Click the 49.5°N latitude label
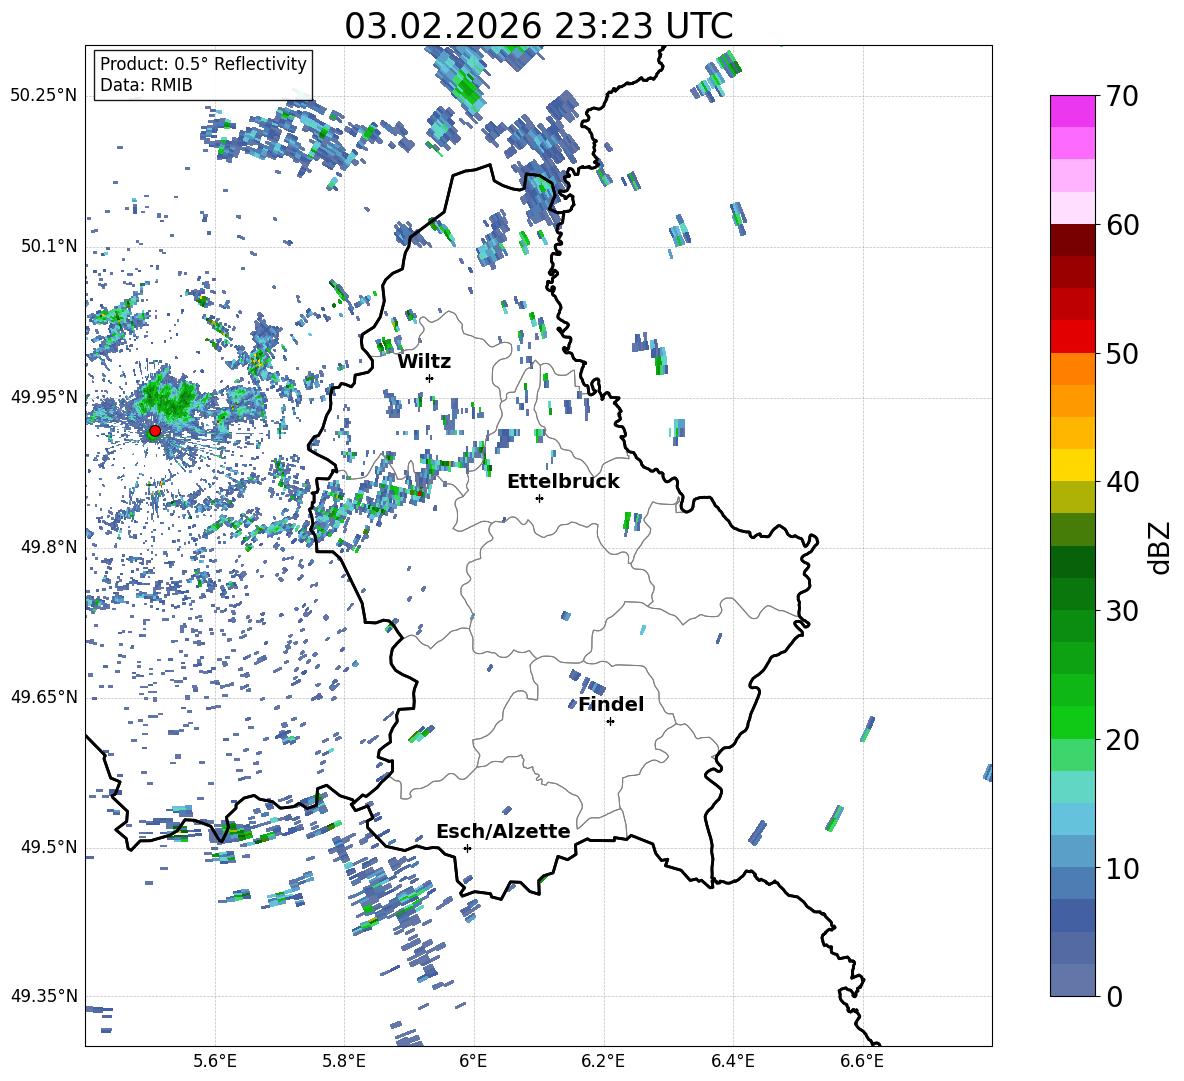The width and height of the screenshot is (1184, 1081). [49, 847]
